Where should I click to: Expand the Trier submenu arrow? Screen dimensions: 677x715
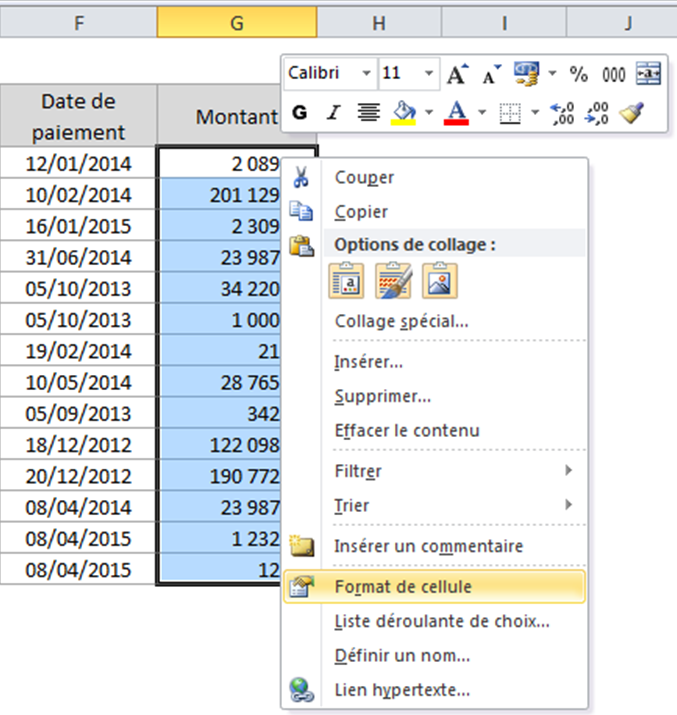point(568,504)
